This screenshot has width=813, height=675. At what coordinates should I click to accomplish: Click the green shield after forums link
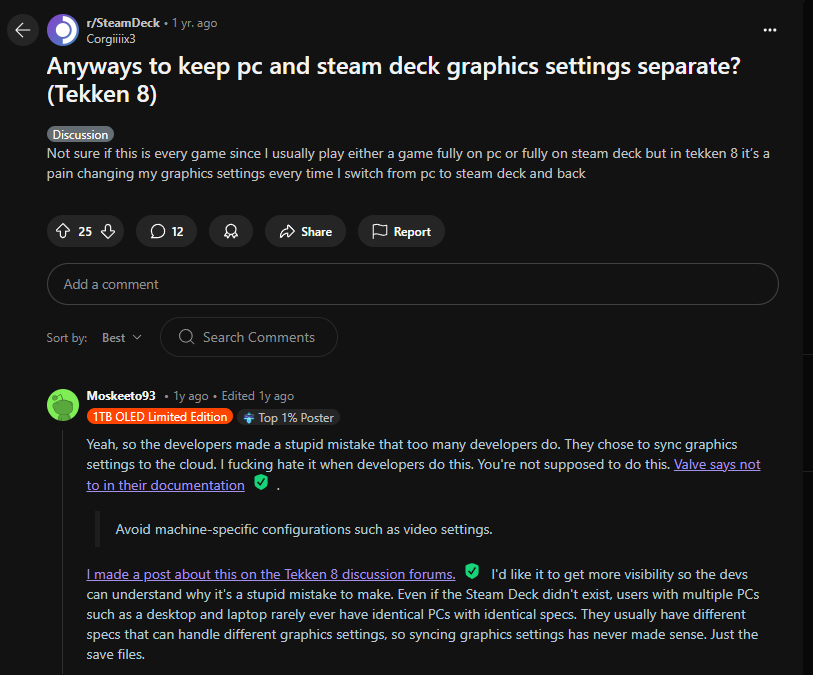(472, 571)
